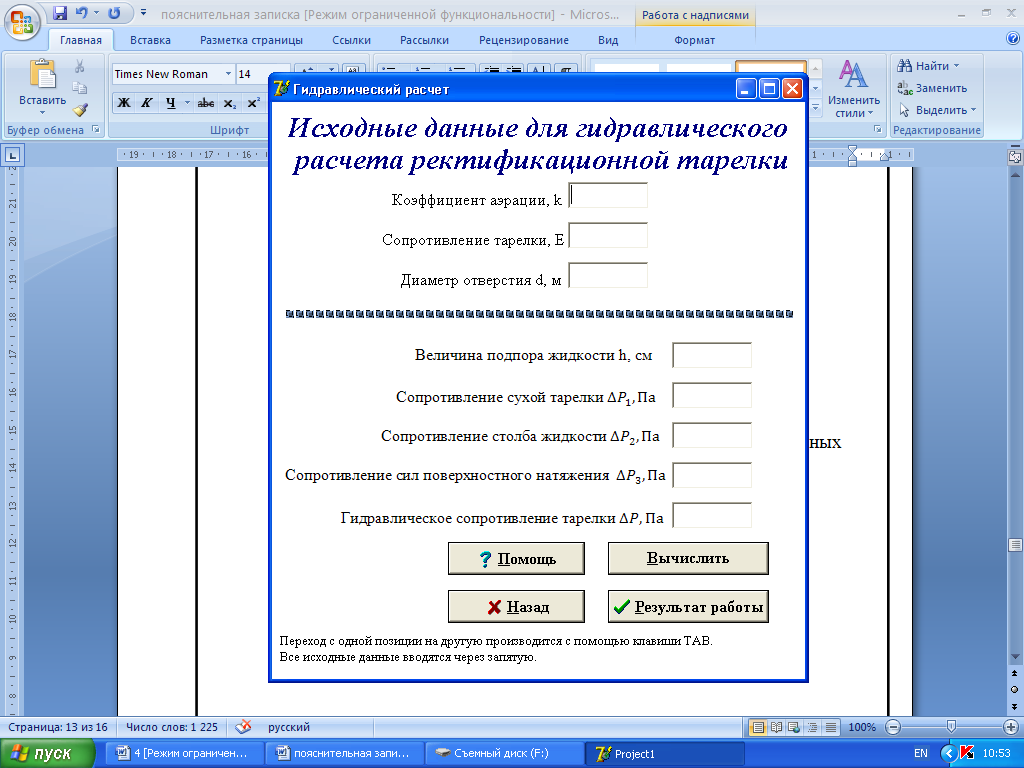Click the Коэффициент аэрации k input field
The height and width of the screenshot is (768, 1024).
pos(608,195)
